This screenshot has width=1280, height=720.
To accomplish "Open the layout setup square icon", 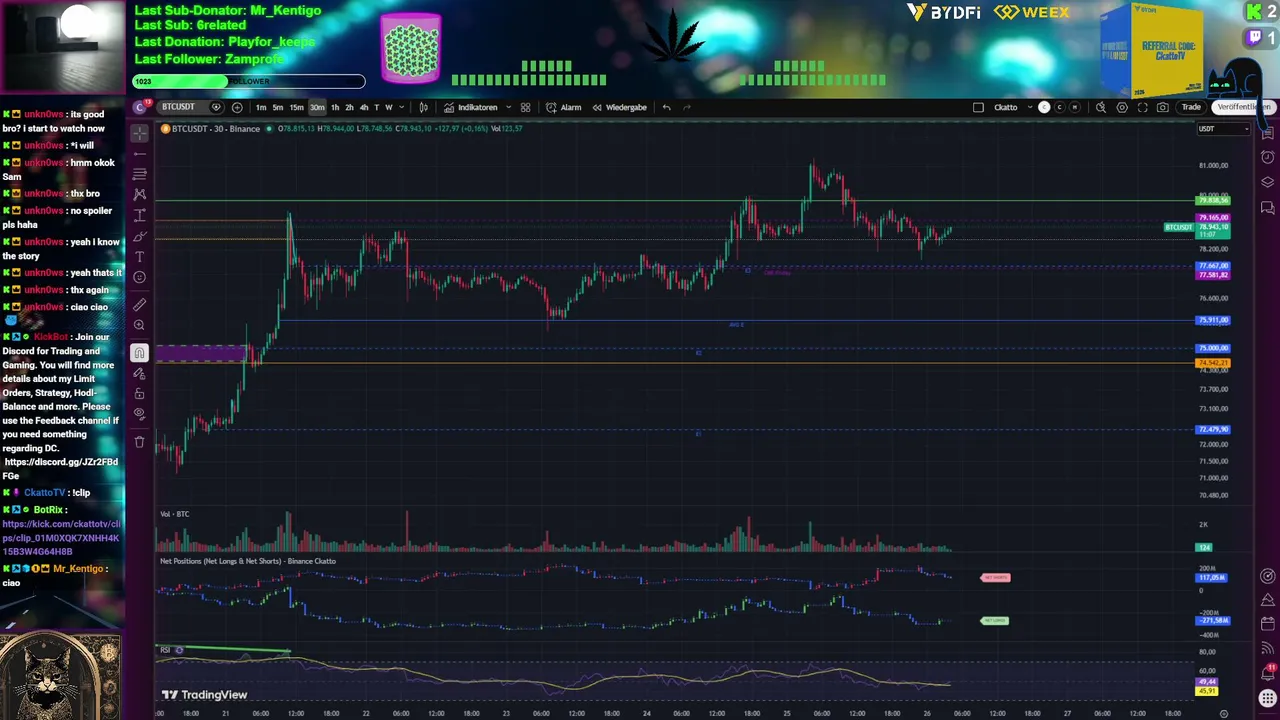I will [978, 107].
